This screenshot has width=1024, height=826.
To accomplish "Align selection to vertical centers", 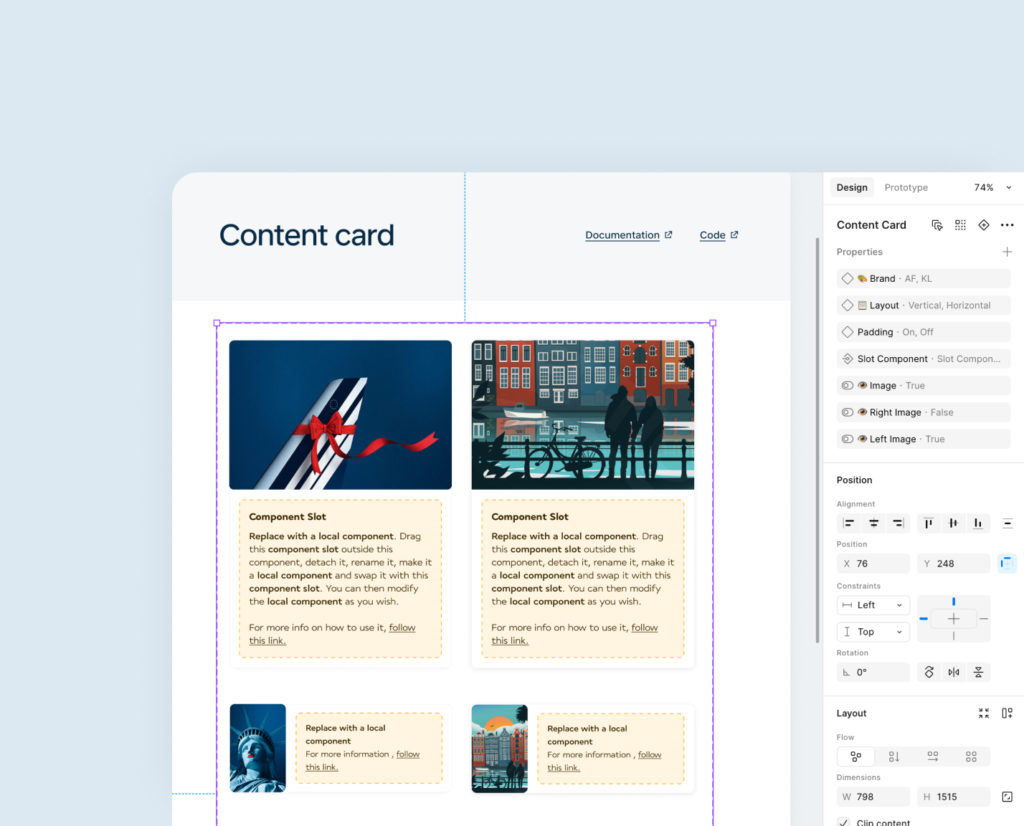I will [953, 523].
